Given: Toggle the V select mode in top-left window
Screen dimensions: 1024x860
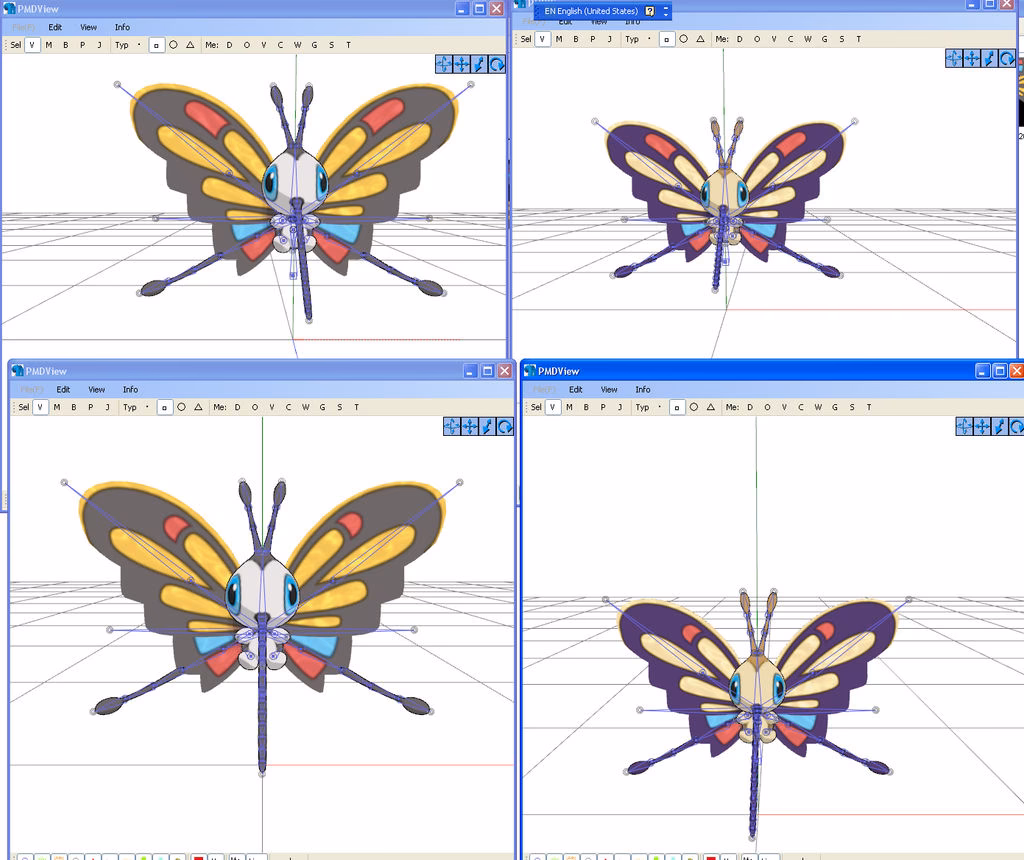Looking at the screenshot, I should tap(32, 45).
